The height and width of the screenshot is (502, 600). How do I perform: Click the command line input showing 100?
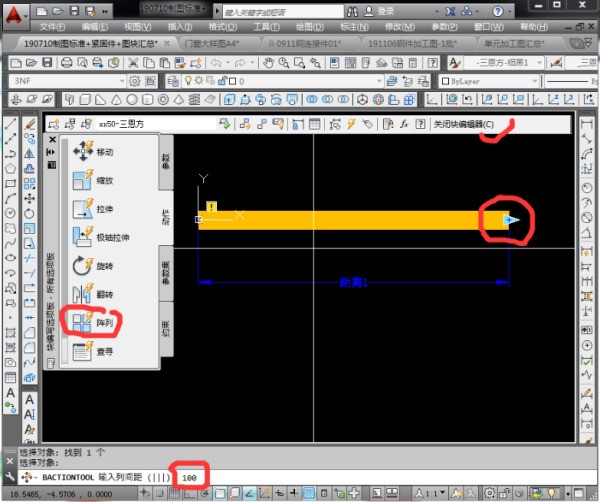189,478
